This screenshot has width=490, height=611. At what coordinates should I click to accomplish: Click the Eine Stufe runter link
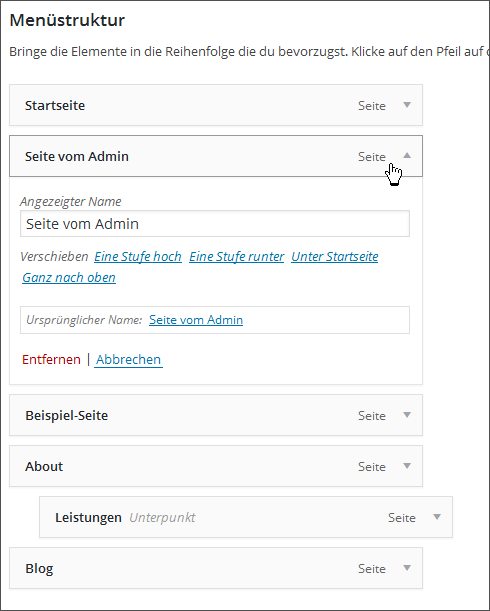pyautogui.click(x=237, y=256)
